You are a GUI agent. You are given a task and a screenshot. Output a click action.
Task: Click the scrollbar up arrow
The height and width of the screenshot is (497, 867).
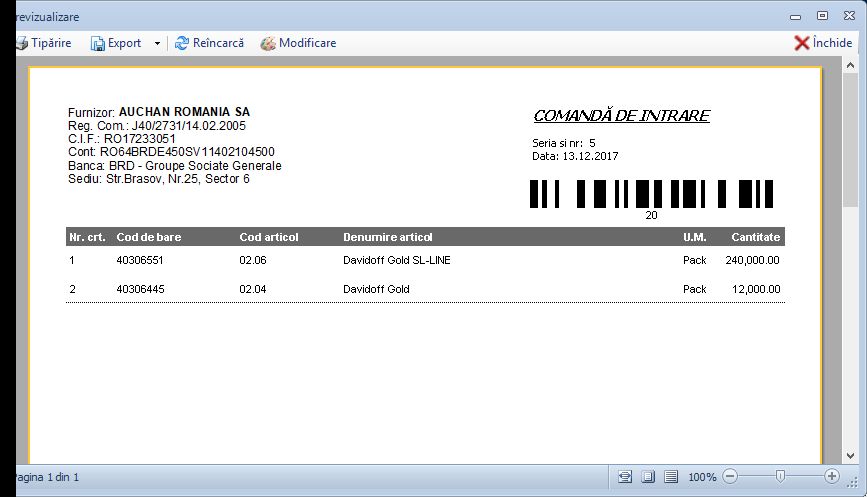click(851, 66)
